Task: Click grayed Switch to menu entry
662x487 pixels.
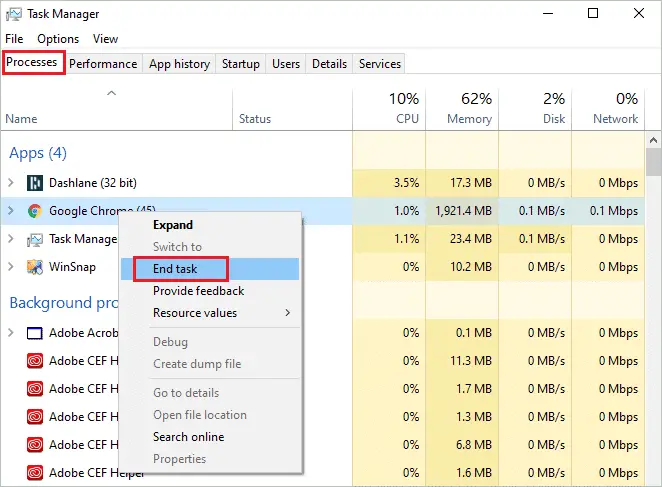Action: coord(210,247)
